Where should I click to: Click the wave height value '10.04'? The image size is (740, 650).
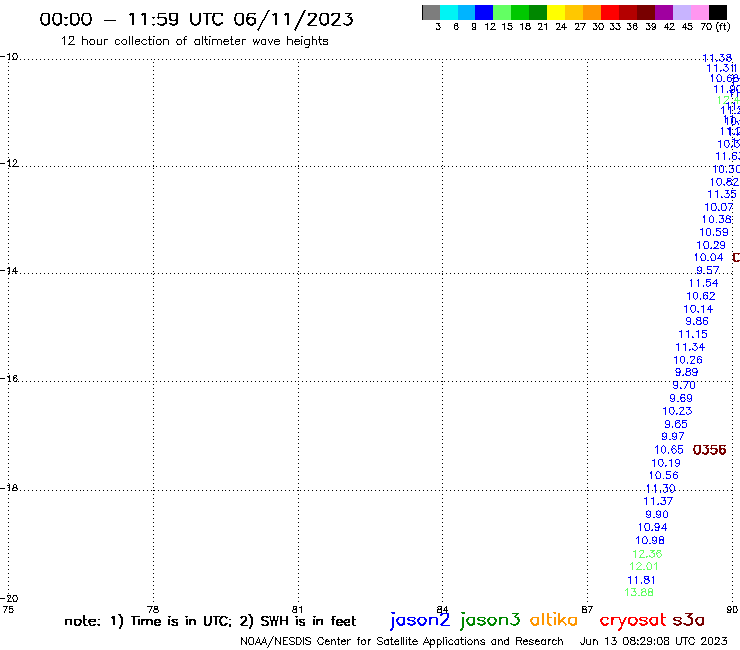point(708,258)
